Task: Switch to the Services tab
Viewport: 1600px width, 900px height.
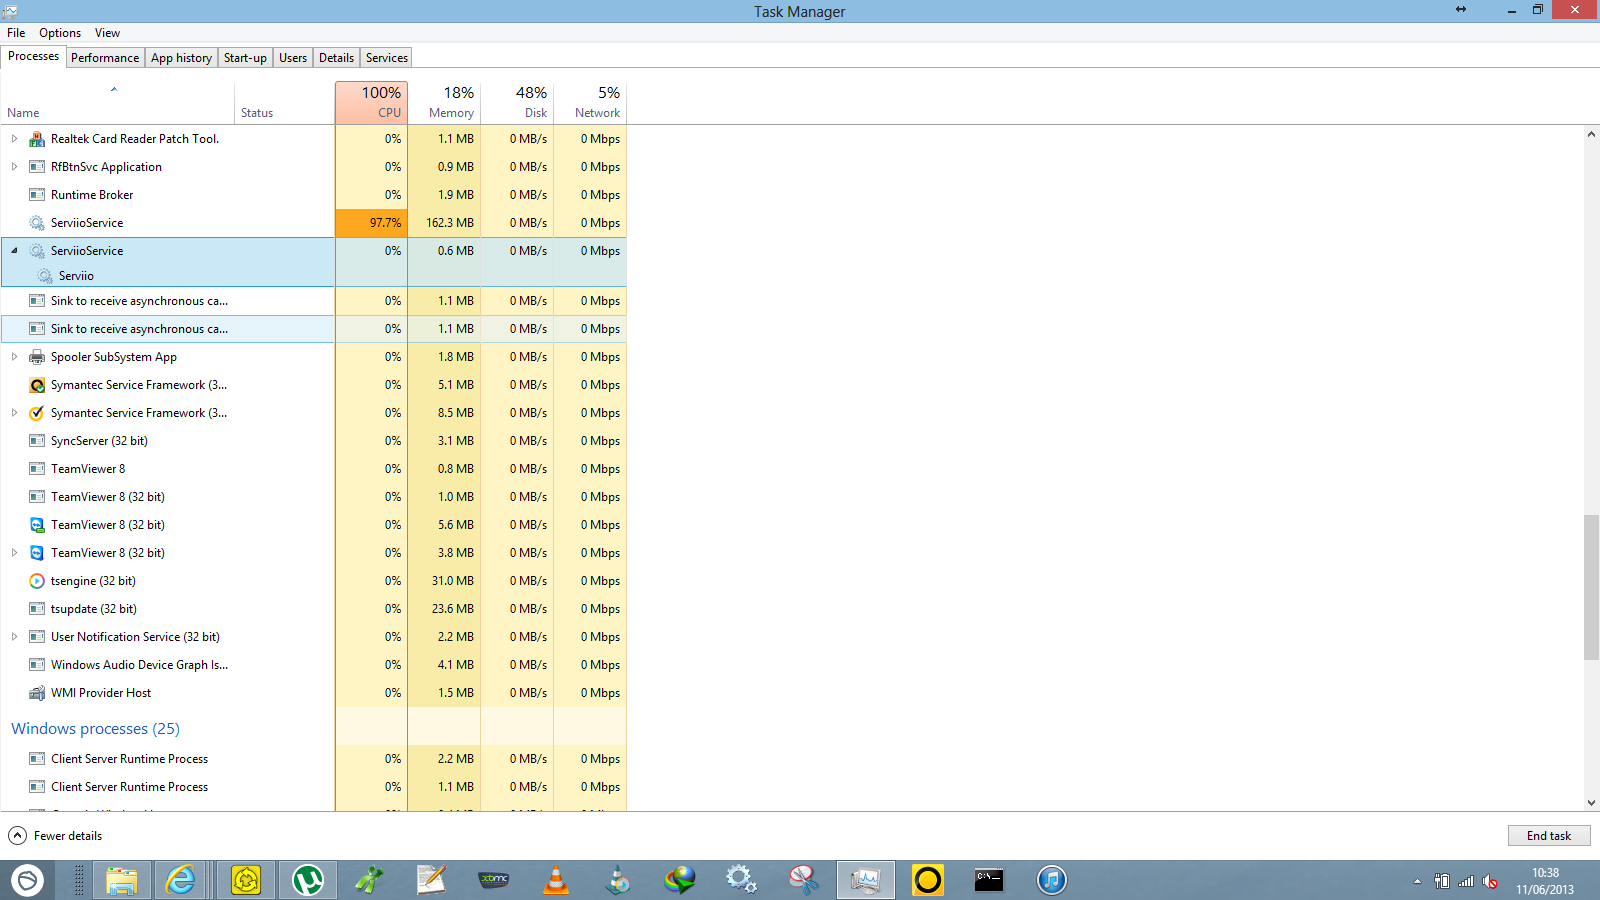Action: coord(387,58)
